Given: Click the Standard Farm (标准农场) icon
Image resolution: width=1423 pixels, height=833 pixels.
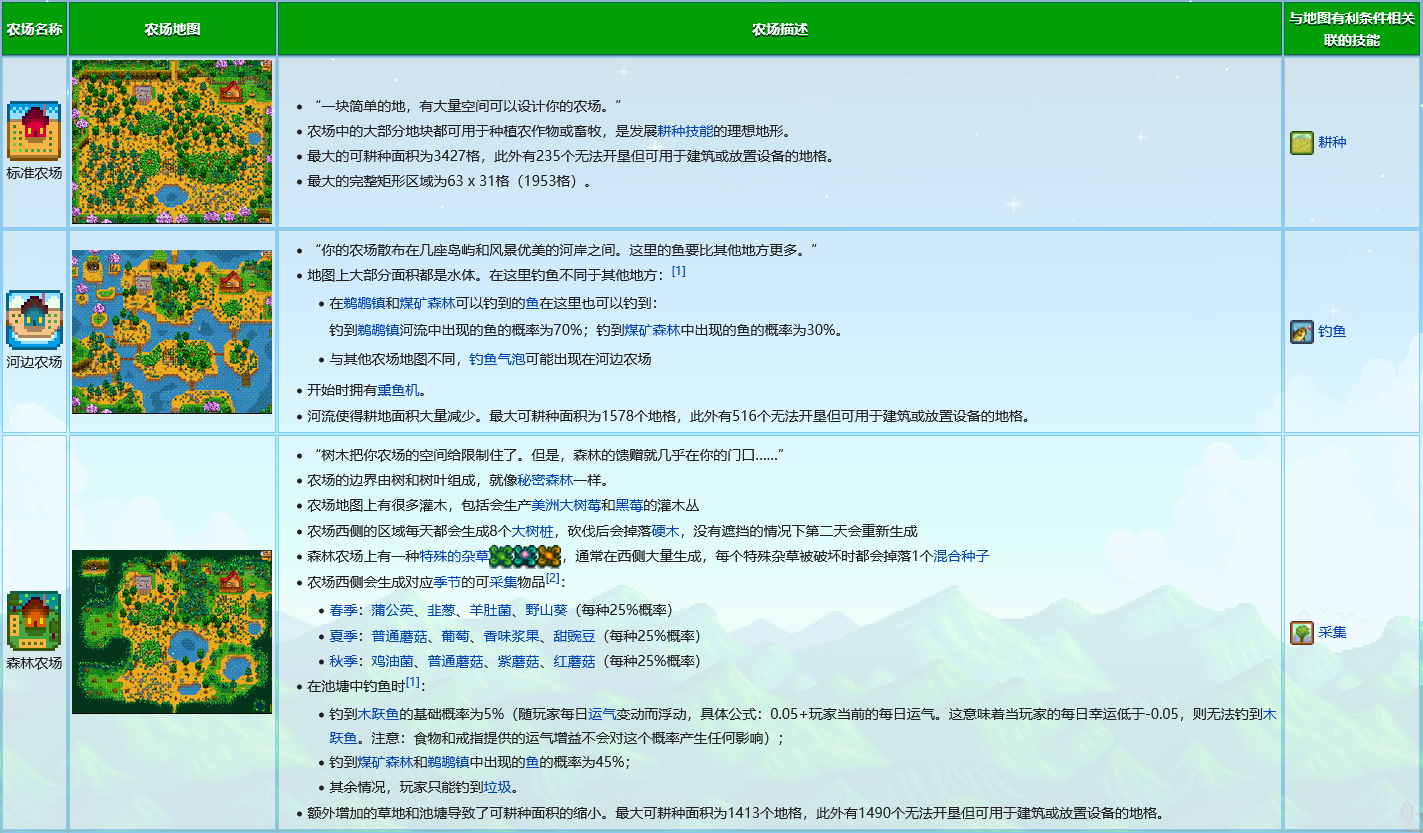Looking at the screenshot, I should point(34,131).
